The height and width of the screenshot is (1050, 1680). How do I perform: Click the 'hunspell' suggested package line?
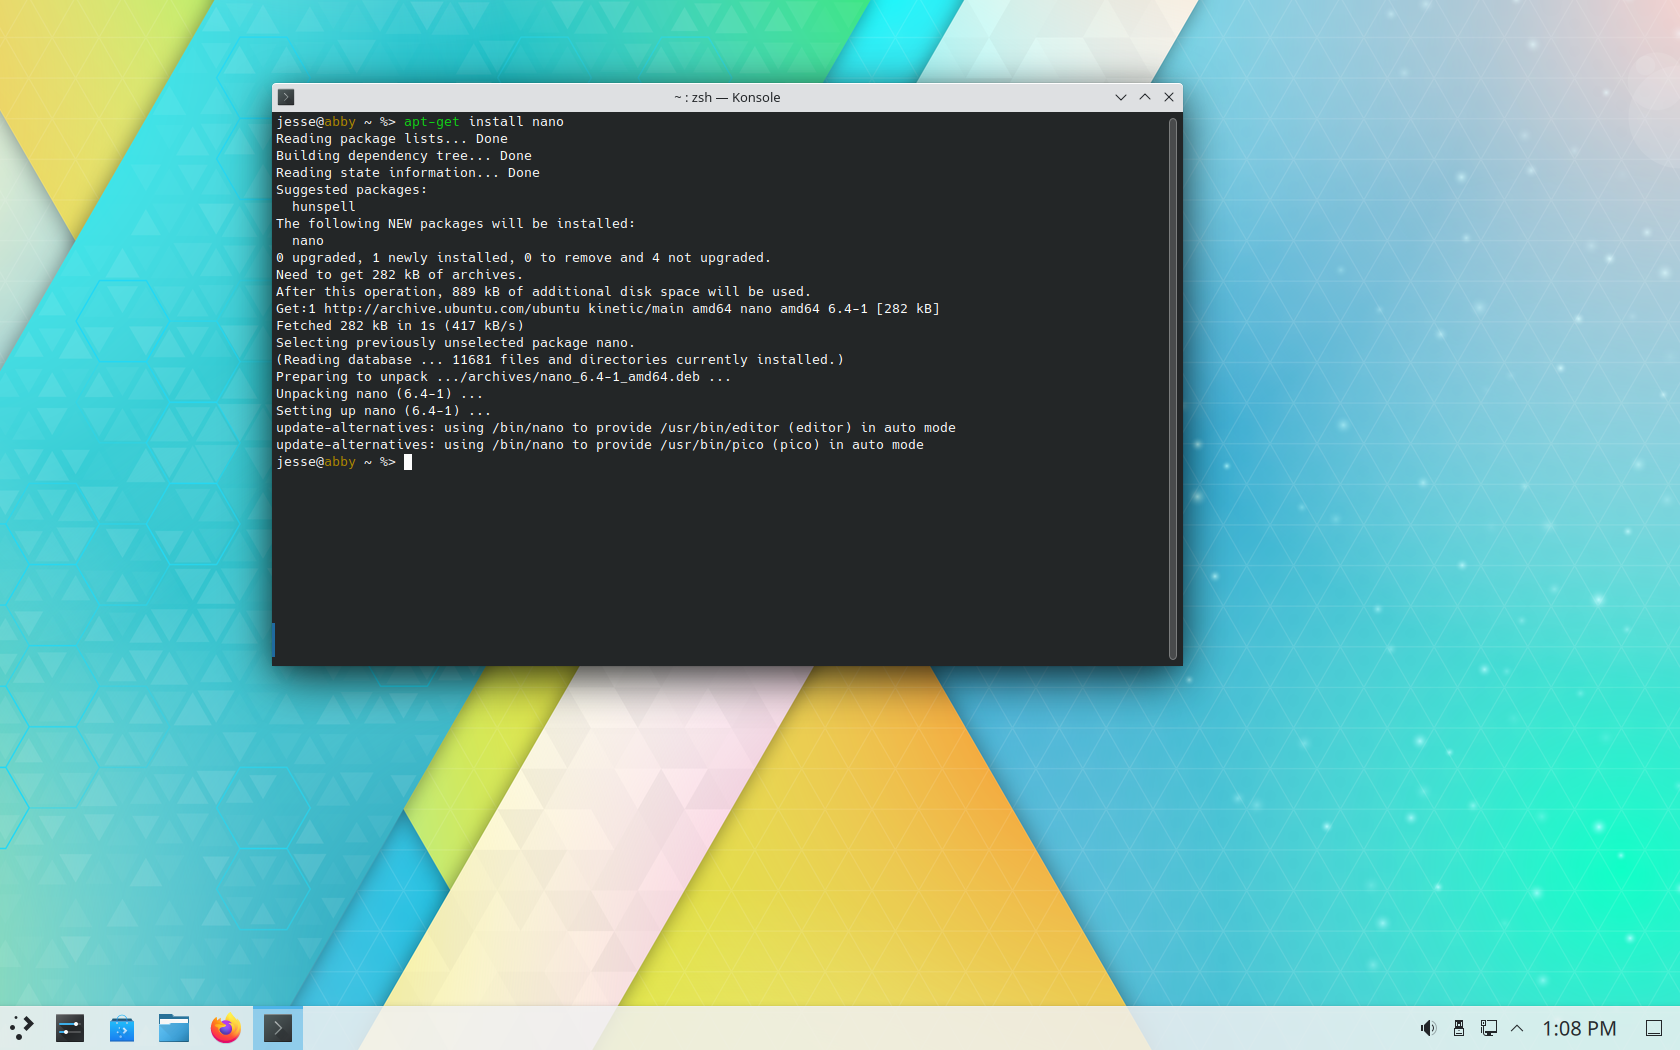(x=324, y=207)
